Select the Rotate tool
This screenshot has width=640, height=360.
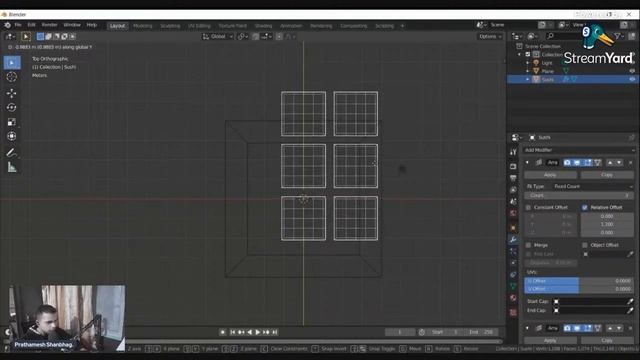coord(11,107)
